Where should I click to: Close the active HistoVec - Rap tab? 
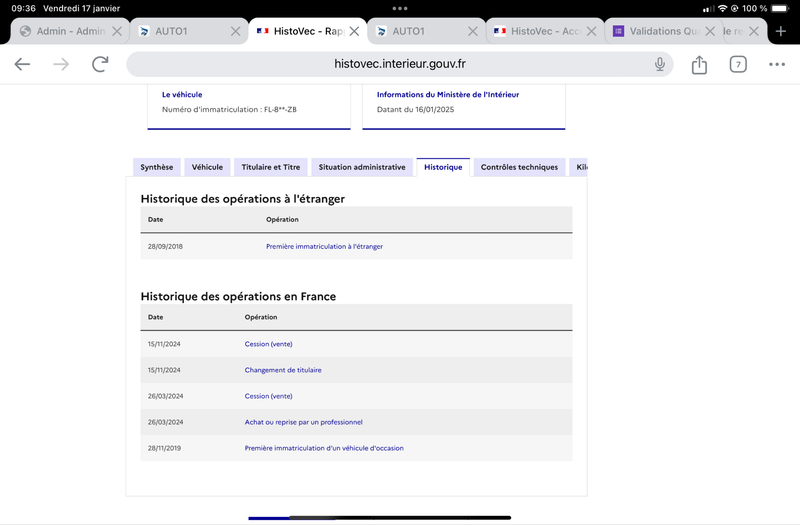354,31
